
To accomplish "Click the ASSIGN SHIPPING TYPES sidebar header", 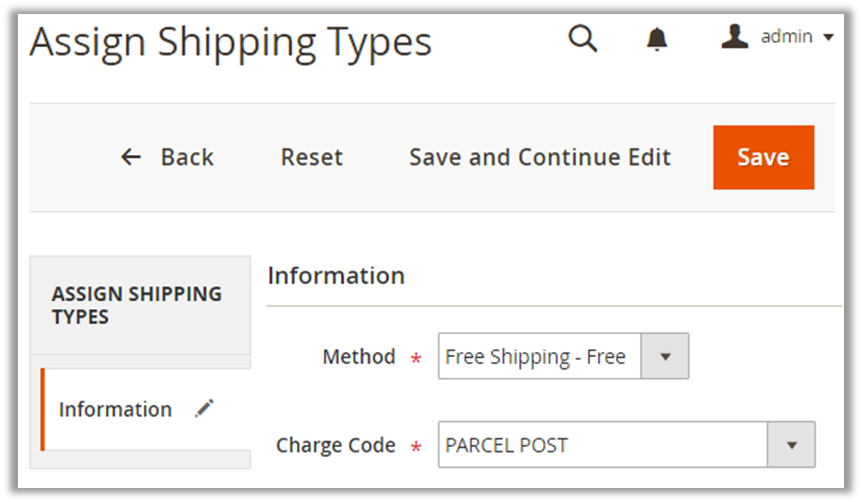I will click(x=137, y=305).
